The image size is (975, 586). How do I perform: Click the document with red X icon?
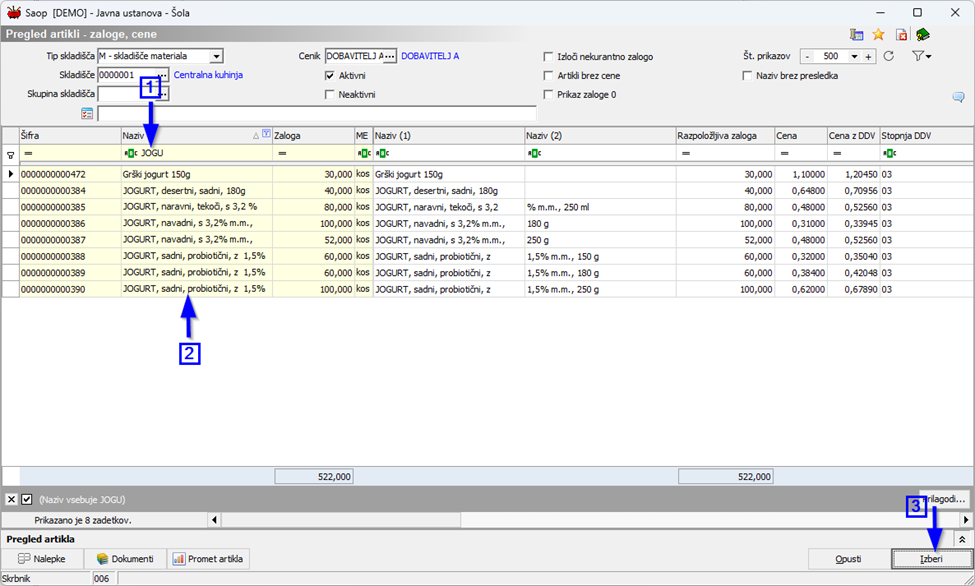[901, 35]
